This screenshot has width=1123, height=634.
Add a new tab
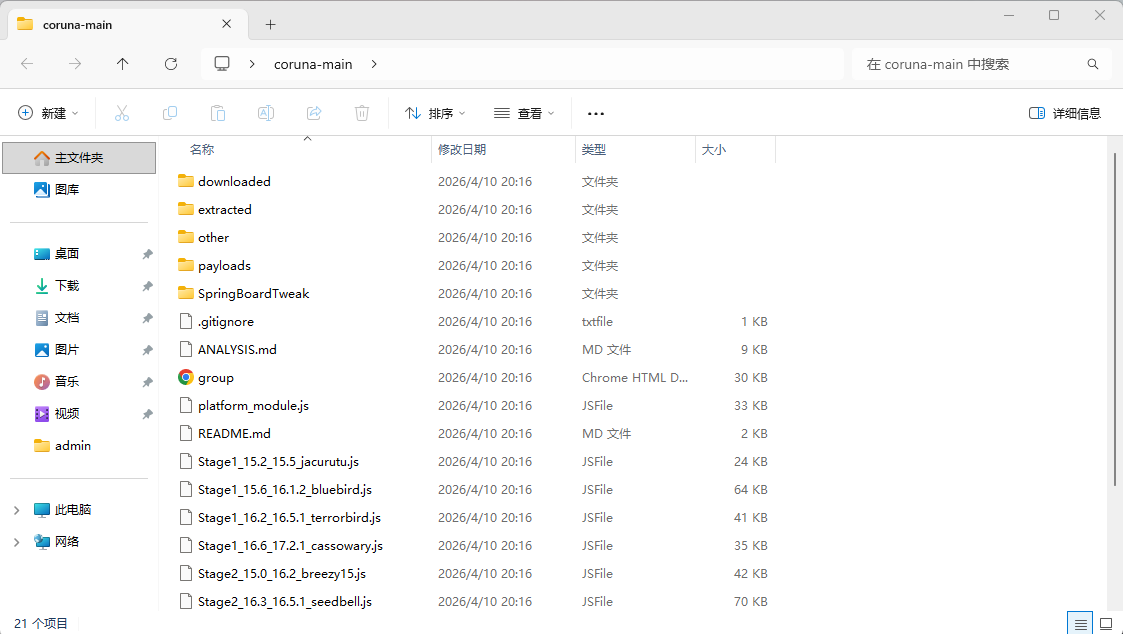(x=270, y=24)
